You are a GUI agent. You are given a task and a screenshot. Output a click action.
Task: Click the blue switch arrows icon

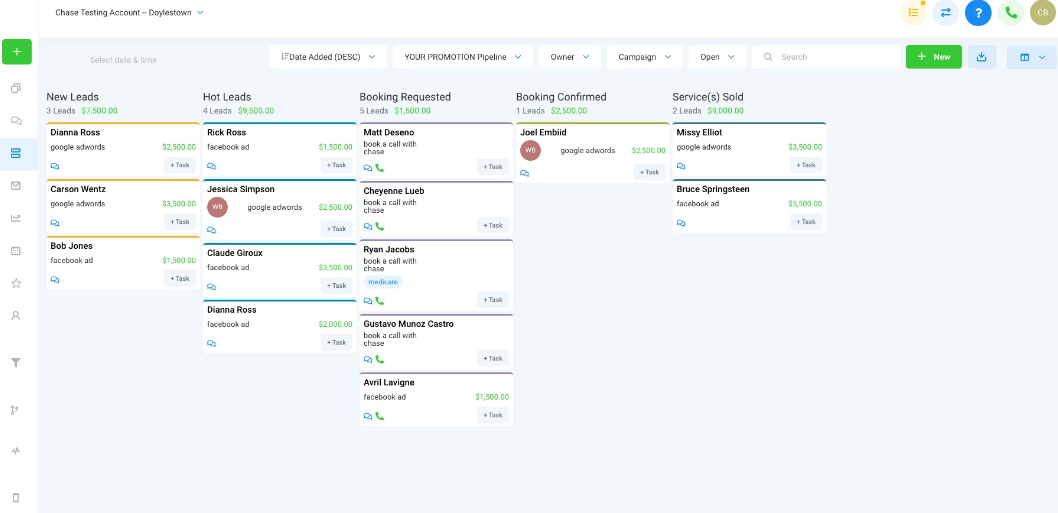pyautogui.click(x=945, y=13)
